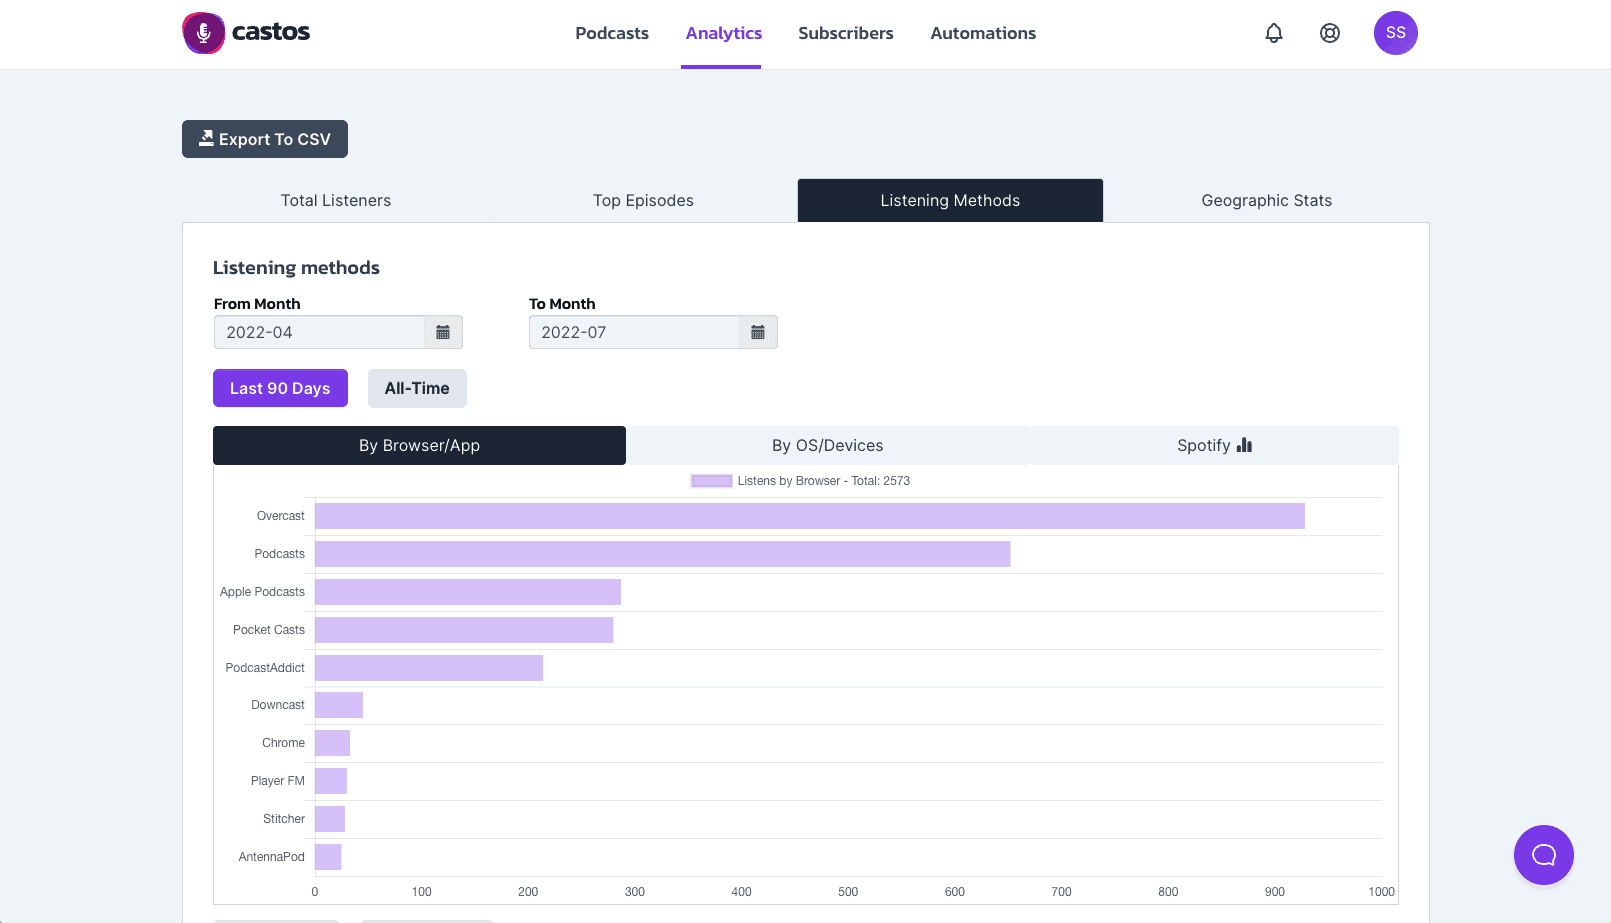Switch to Total Listeners tab
1611x923 pixels.
click(x=336, y=200)
